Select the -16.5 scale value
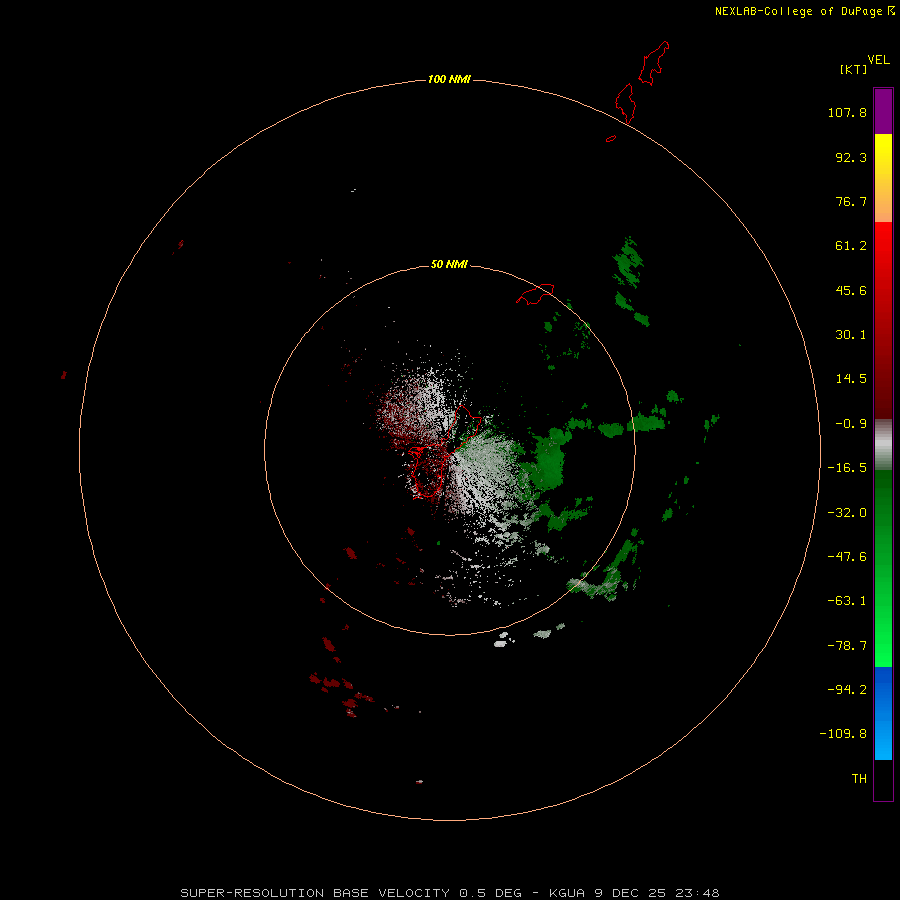Screen dimensions: 900x900 tap(847, 468)
